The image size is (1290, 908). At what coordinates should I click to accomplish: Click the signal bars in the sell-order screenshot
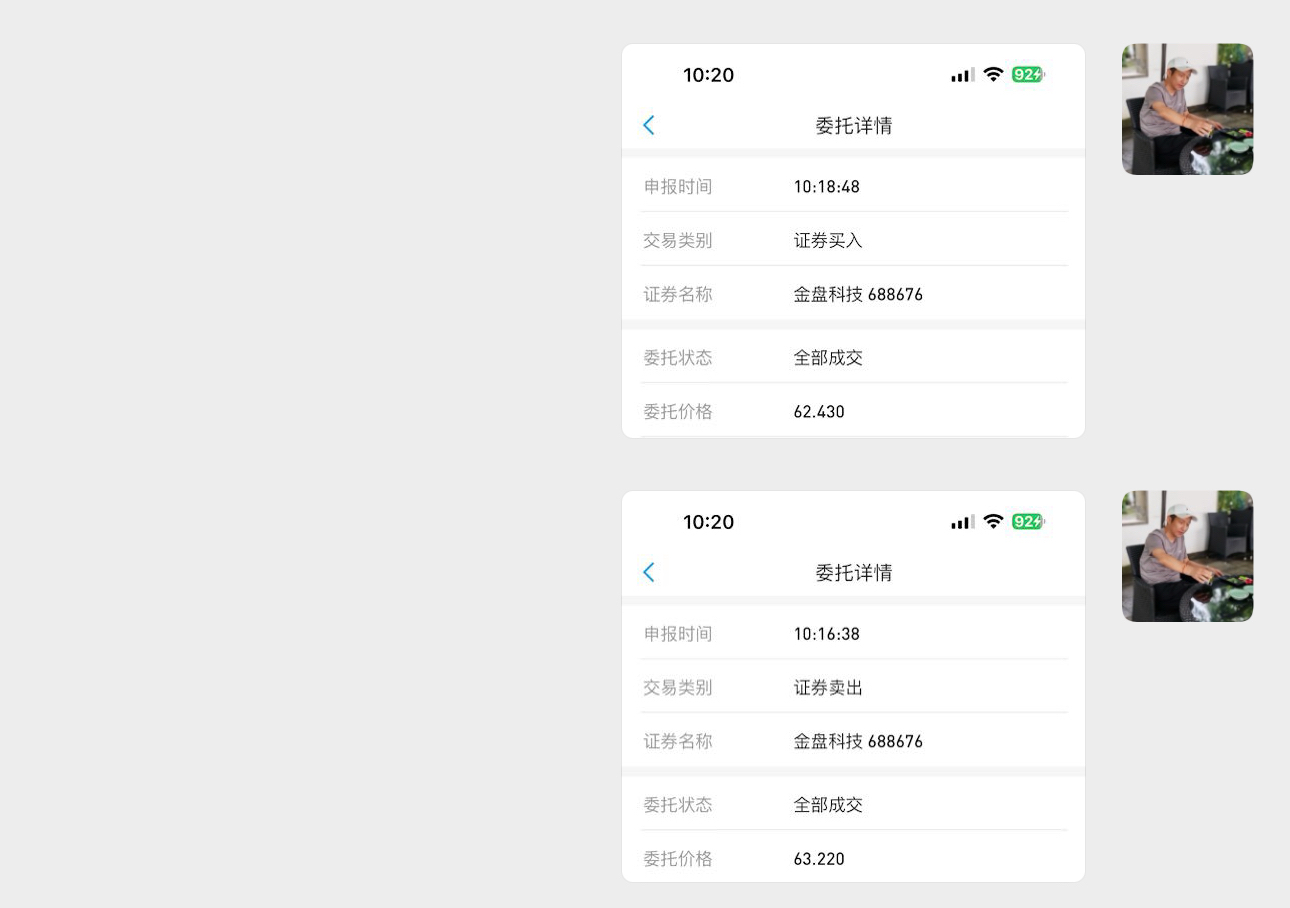pyautogui.click(x=962, y=523)
